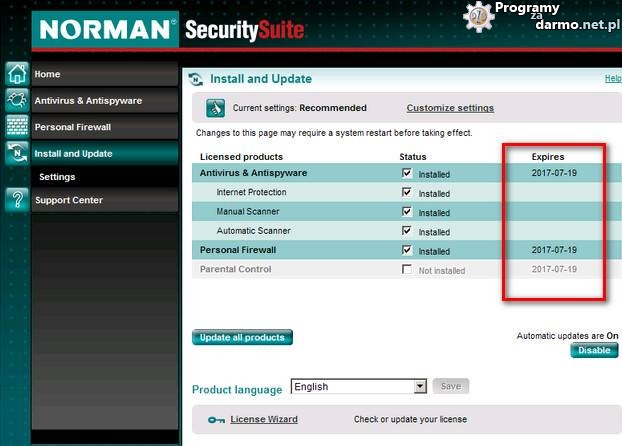Image resolution: width=622 pixels, height=446 pixels.
Task: Click the key icon beside License Wizard
Action: pos(216,420)
